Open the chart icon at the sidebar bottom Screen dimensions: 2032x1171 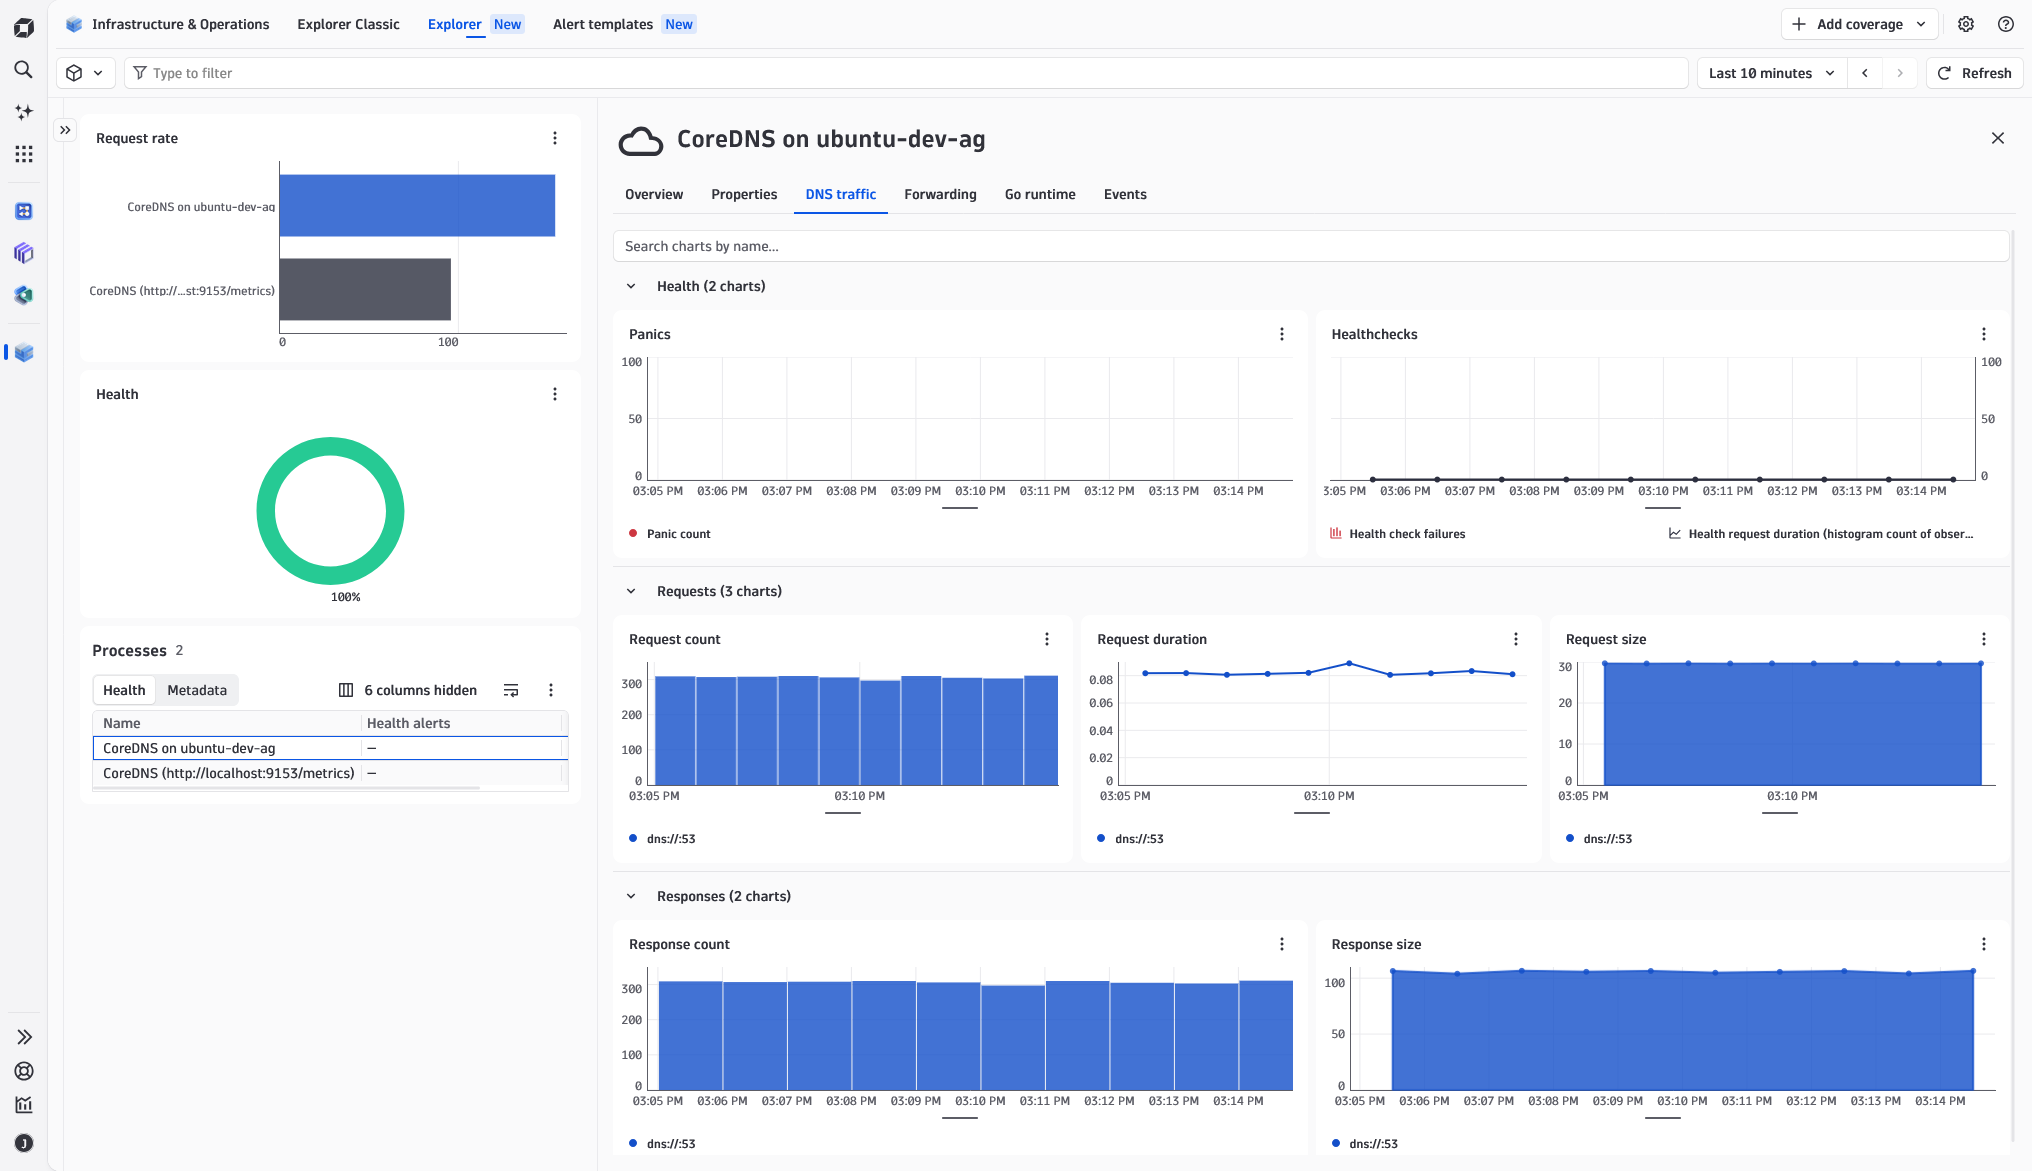[24, 1105]
